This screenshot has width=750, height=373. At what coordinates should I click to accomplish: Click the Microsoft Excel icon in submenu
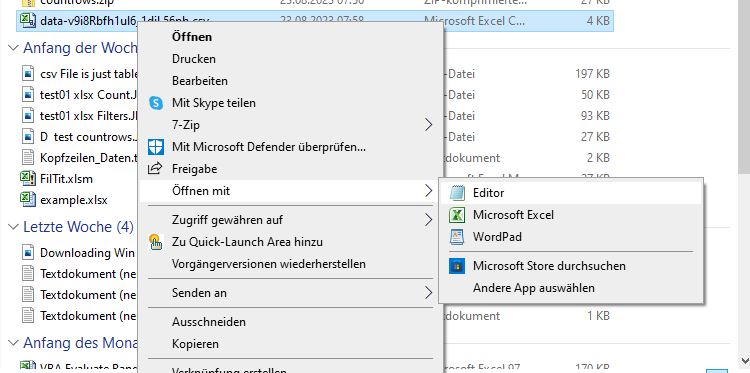pos(457,215)
